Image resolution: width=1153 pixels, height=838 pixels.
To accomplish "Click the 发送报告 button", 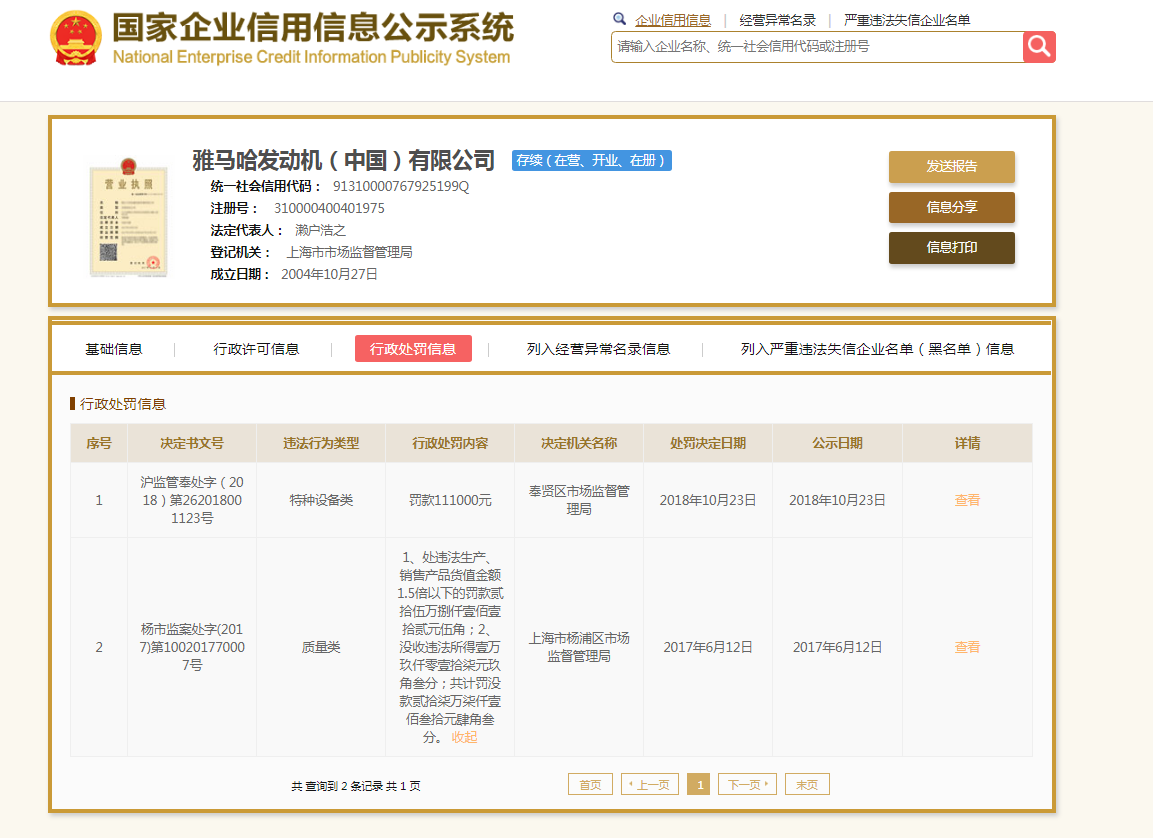I will coord(952,166).
